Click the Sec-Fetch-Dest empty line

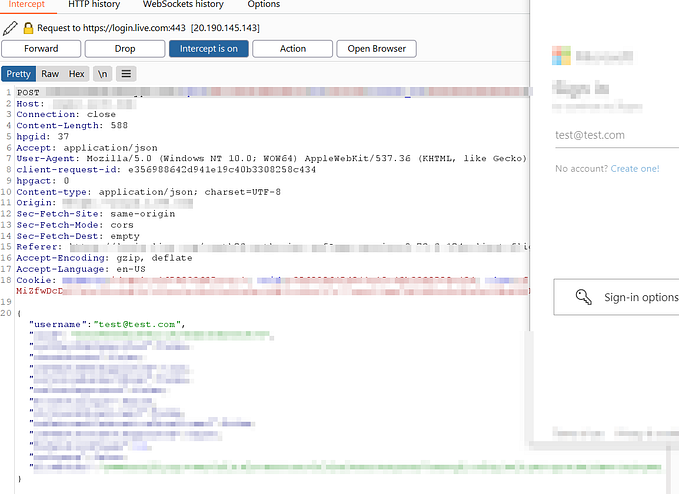point(78,236)
